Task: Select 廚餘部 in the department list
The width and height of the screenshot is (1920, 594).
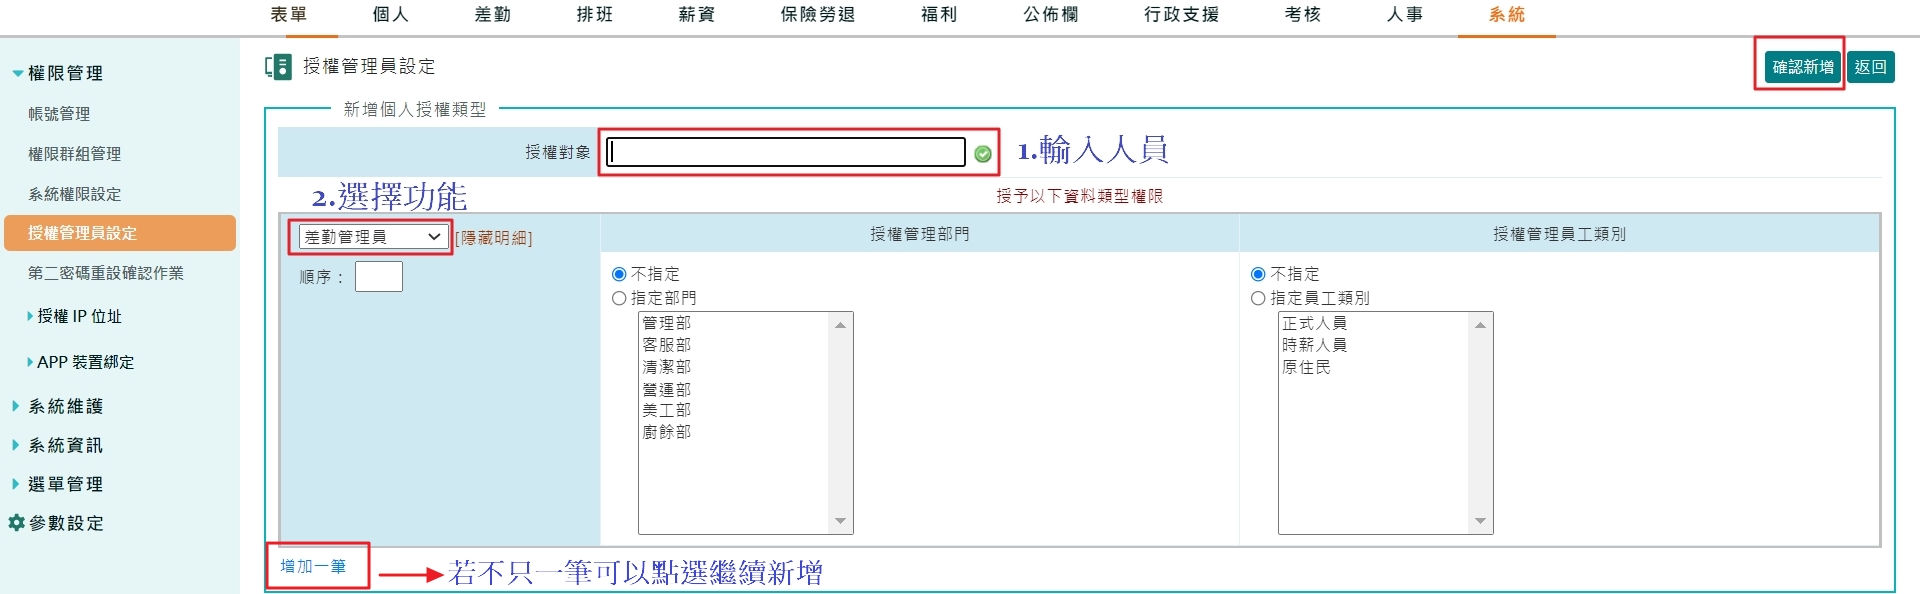Action: click(667, 432)
